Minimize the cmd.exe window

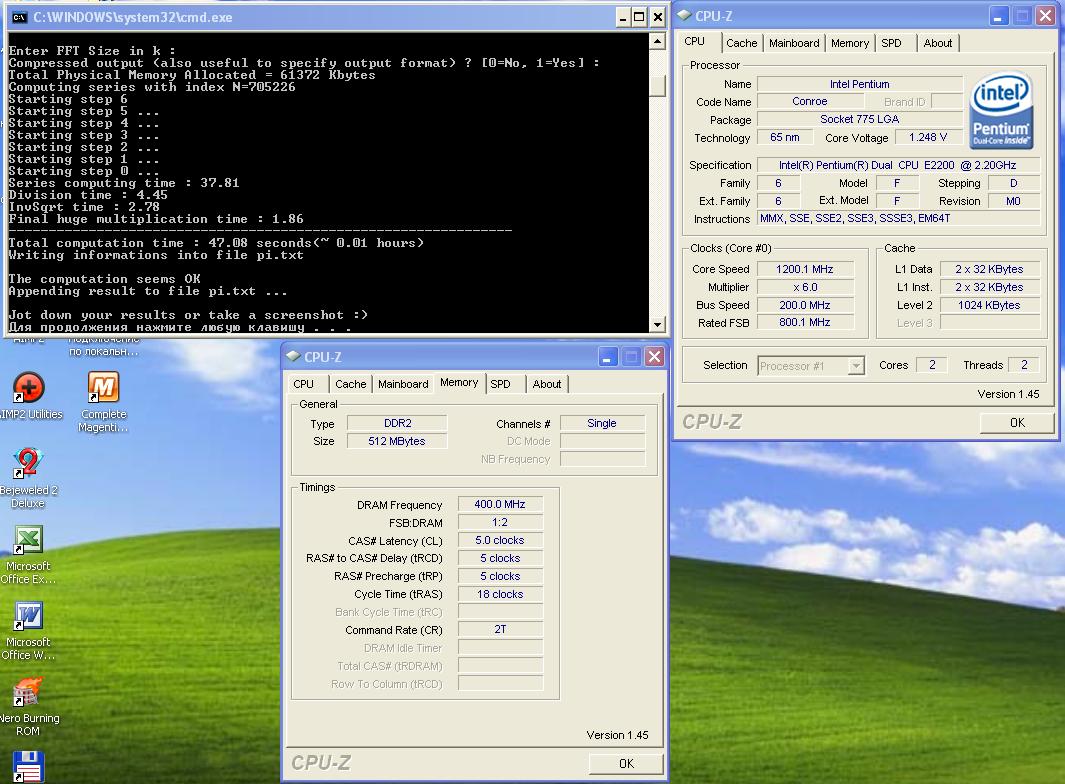tap(622, 17)
